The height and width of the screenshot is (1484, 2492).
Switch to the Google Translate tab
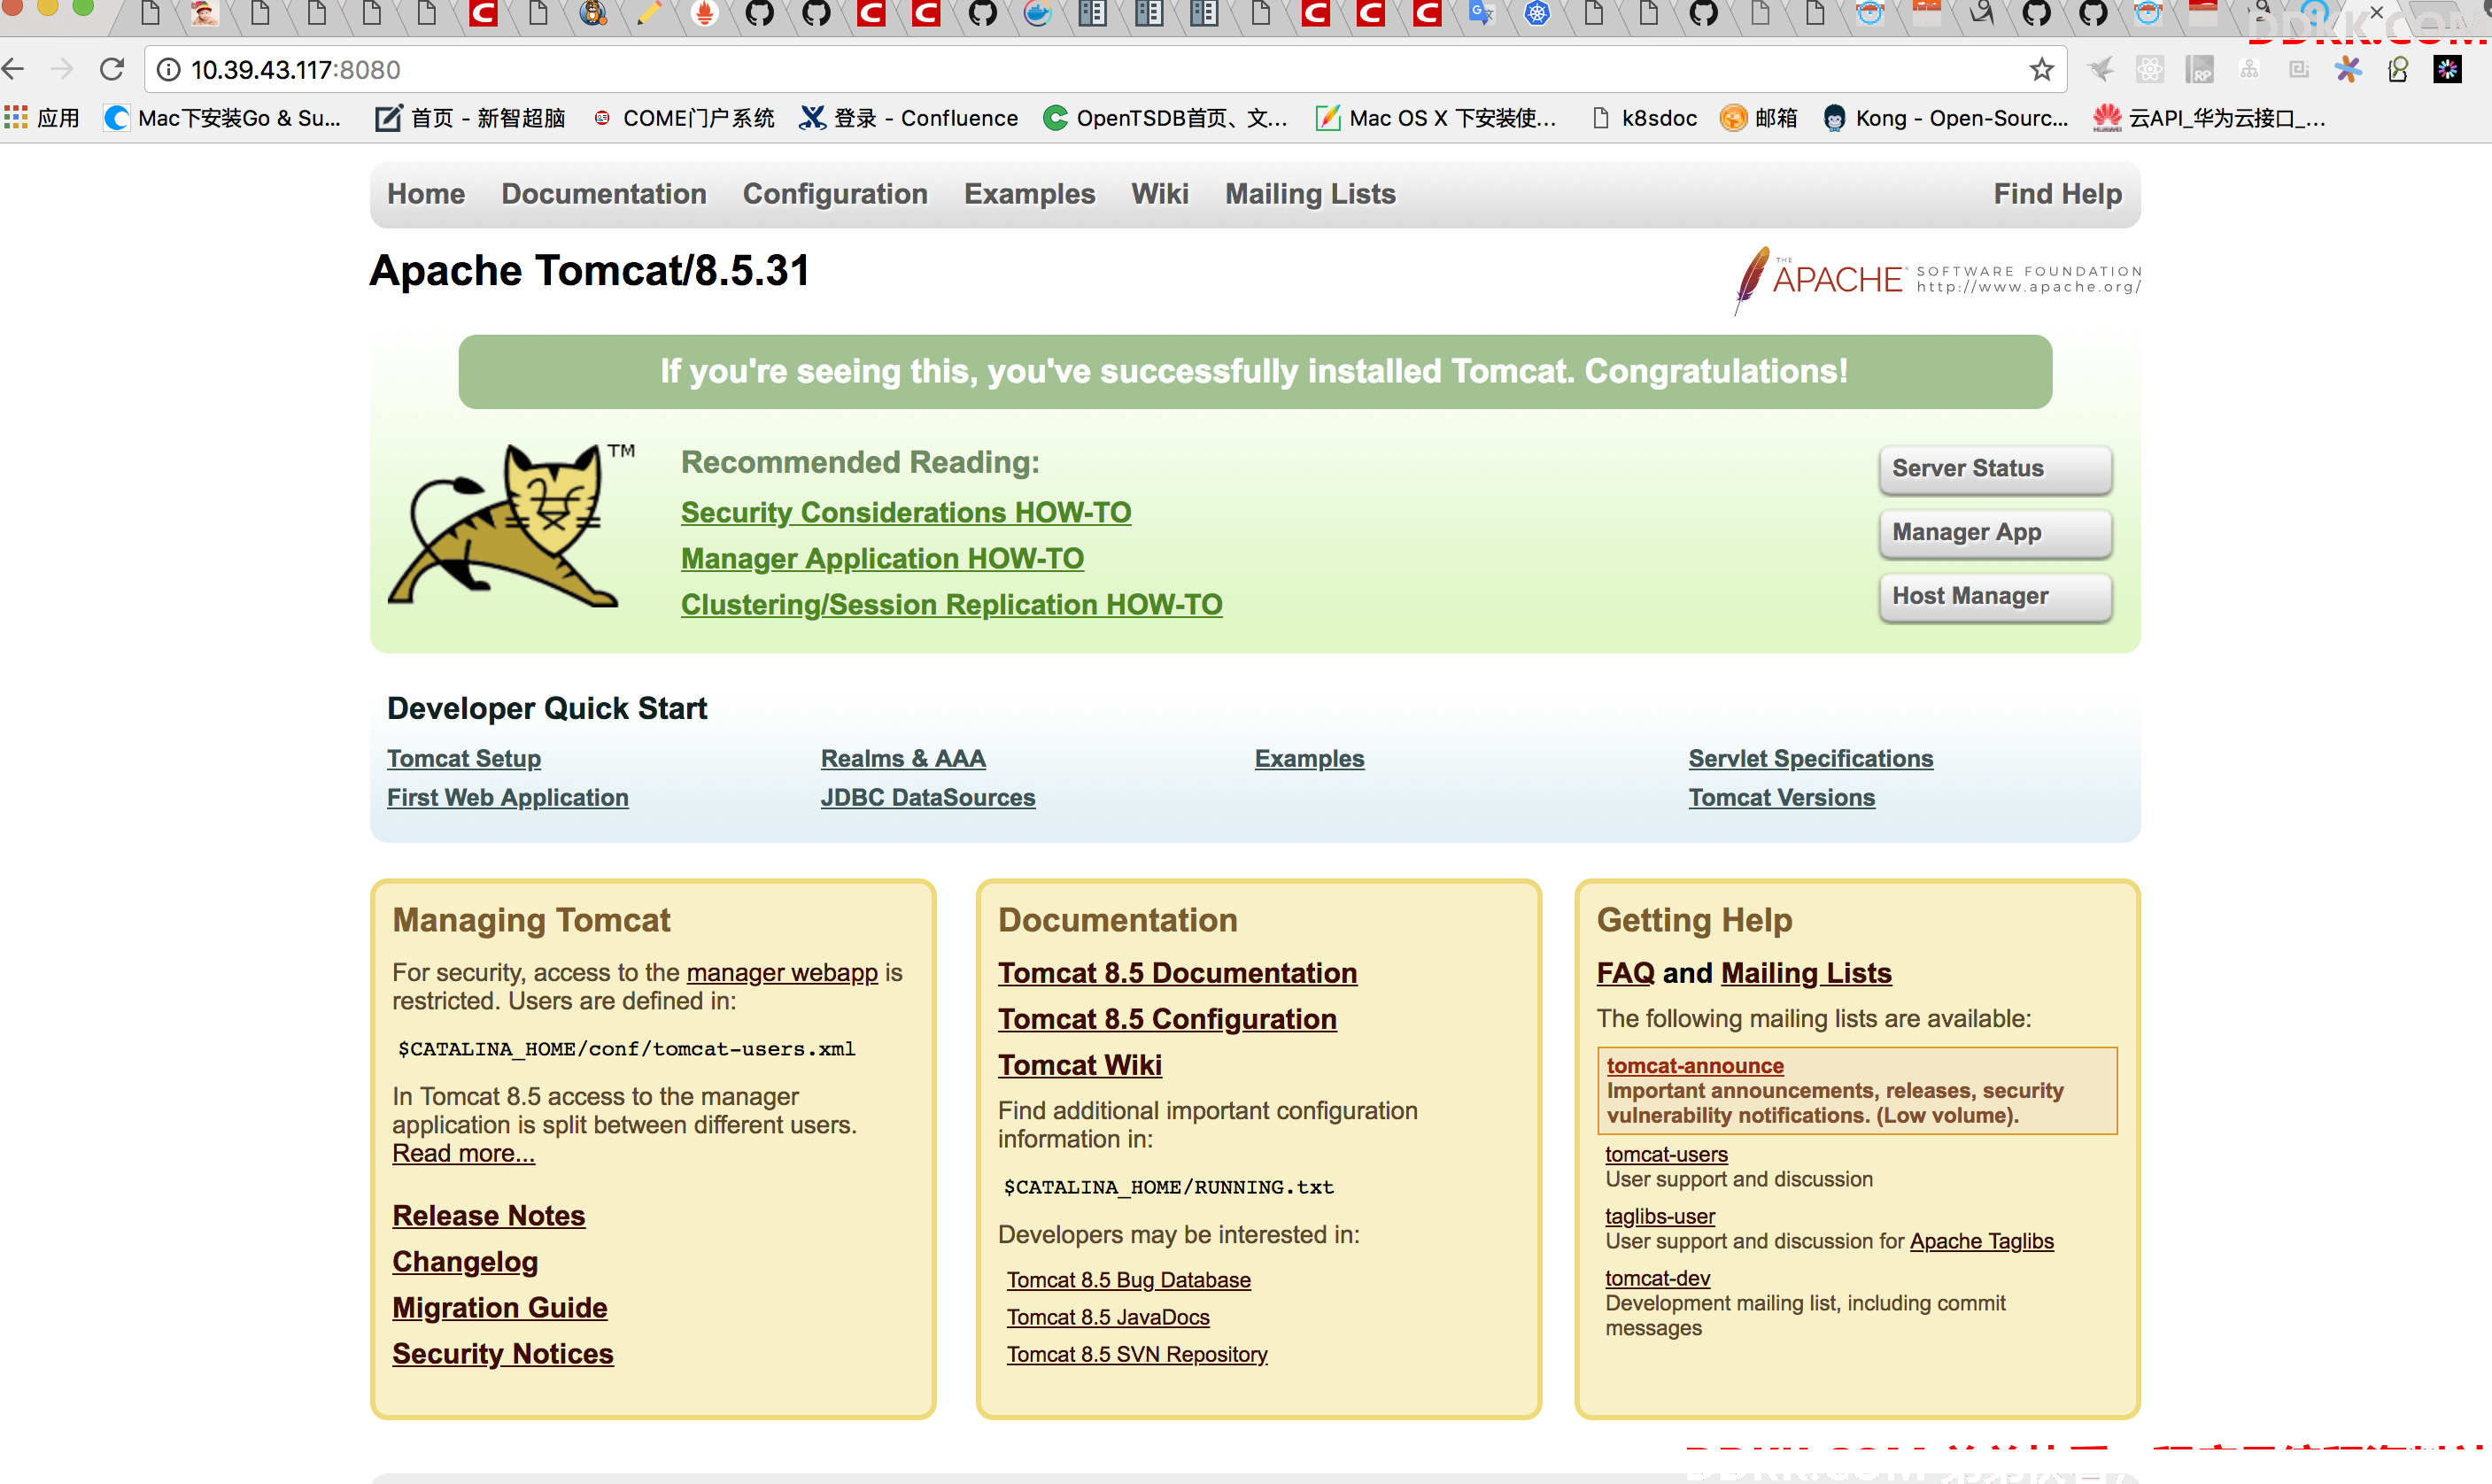click(1481, 13)
